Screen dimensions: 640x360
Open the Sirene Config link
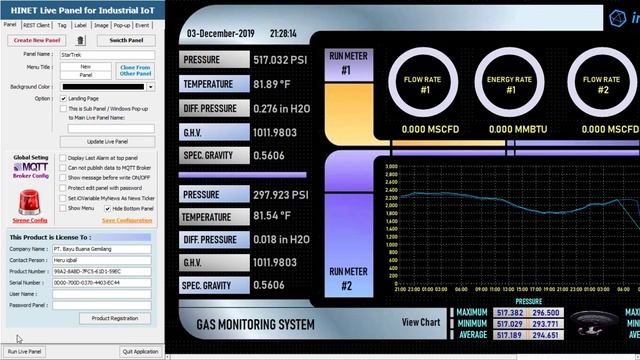pyautogui.click(x=30, y=220)
